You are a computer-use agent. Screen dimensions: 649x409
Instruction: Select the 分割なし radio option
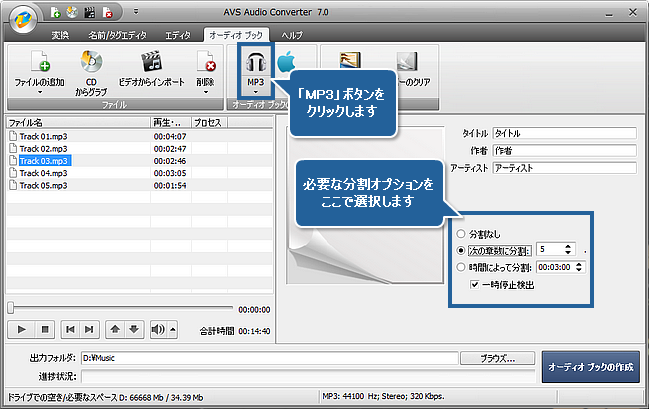click(460, 233)
